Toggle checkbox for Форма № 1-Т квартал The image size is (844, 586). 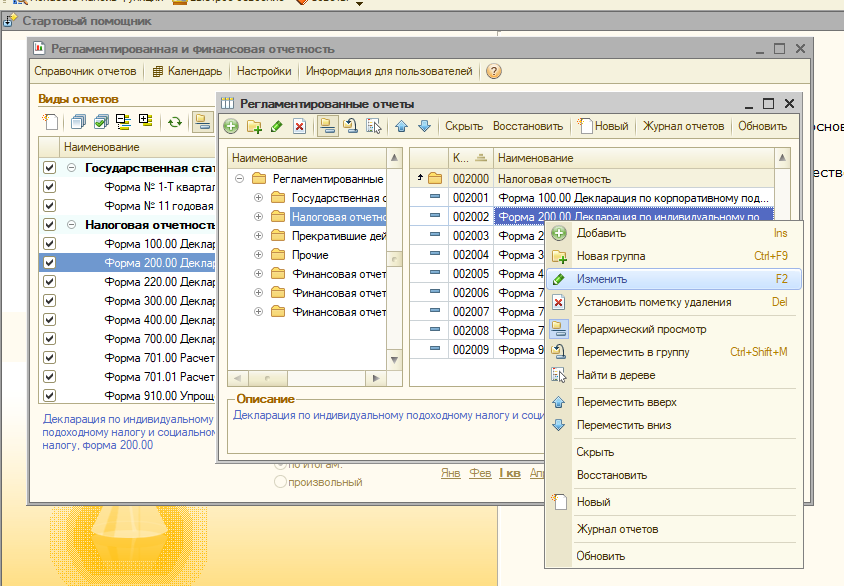[x=50, y=187]
